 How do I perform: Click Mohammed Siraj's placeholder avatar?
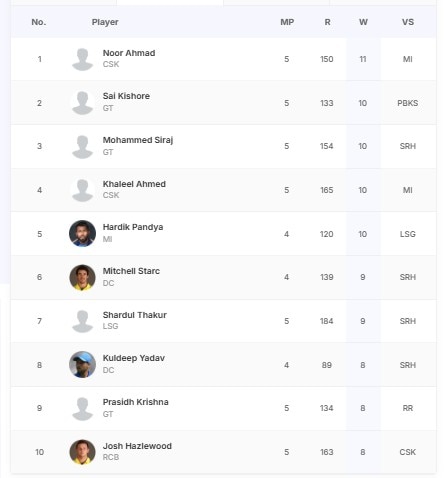click(82, 147)
